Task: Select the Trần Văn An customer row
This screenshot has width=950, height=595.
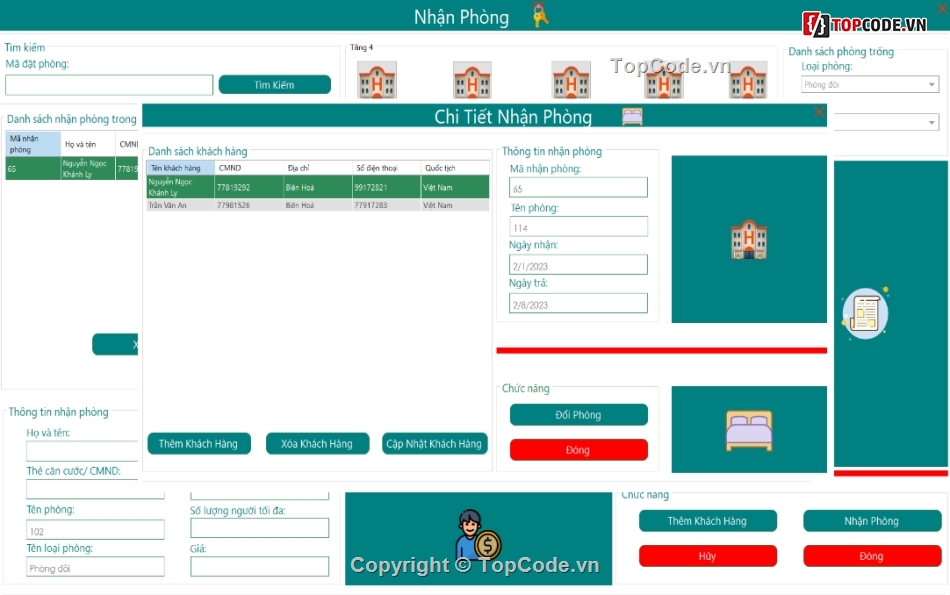Action: click(317, 205)
